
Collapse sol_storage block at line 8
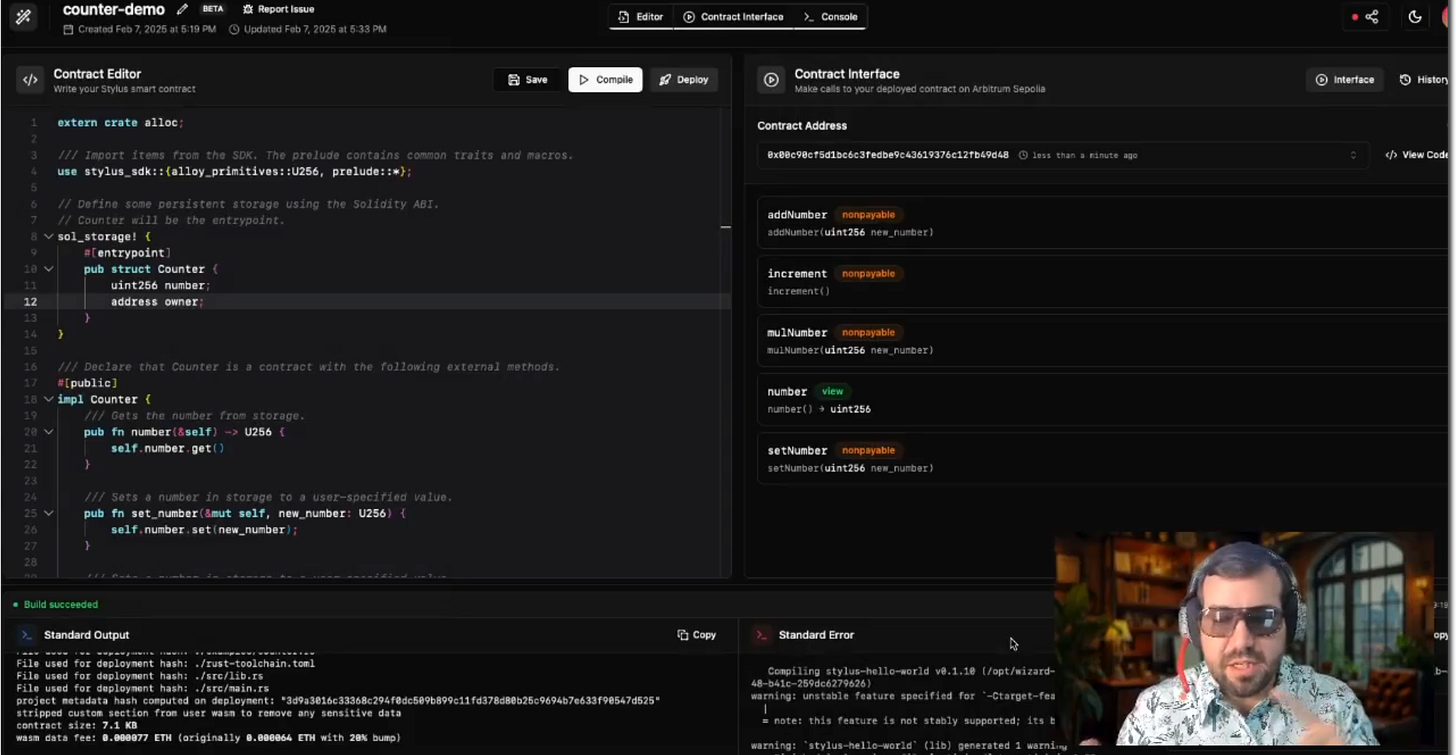tap(48, 237)
